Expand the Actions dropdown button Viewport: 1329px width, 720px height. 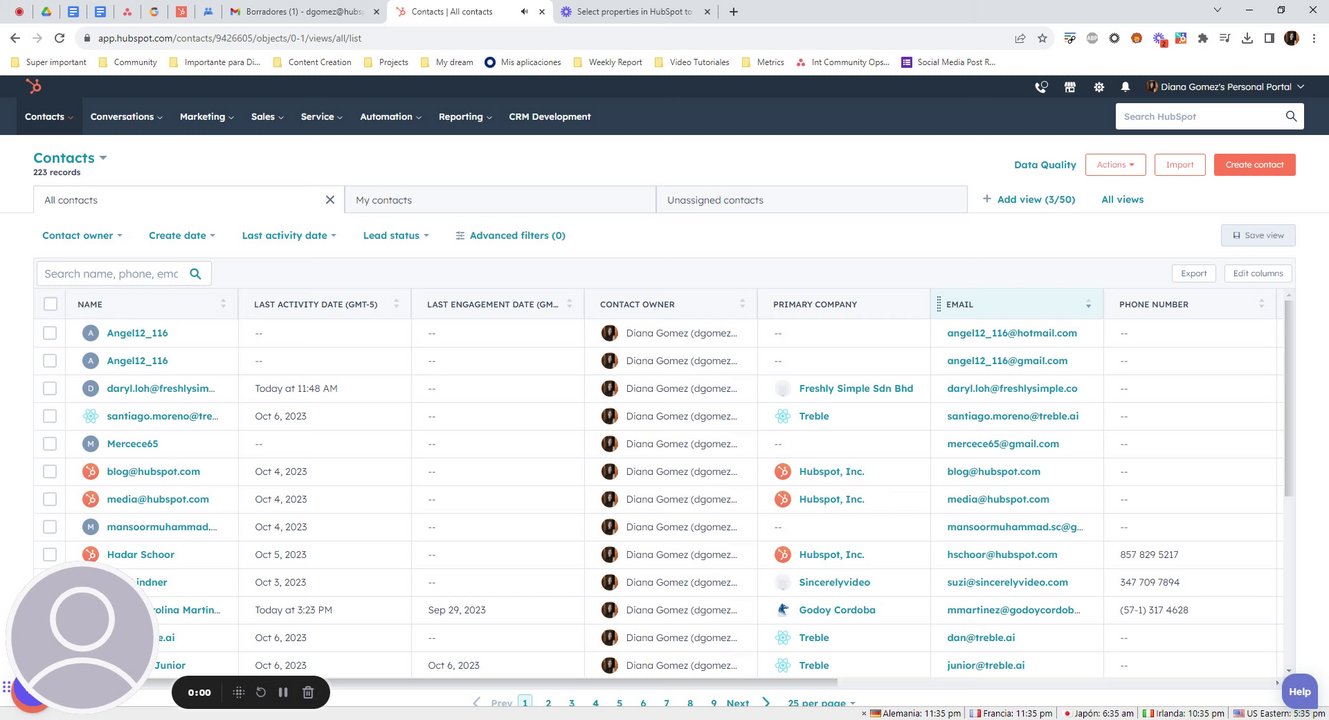(1115, 165)
